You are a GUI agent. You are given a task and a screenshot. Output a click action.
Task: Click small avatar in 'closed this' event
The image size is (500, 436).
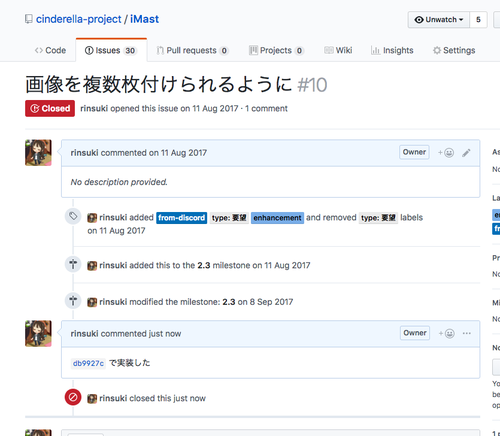(92, 399)
